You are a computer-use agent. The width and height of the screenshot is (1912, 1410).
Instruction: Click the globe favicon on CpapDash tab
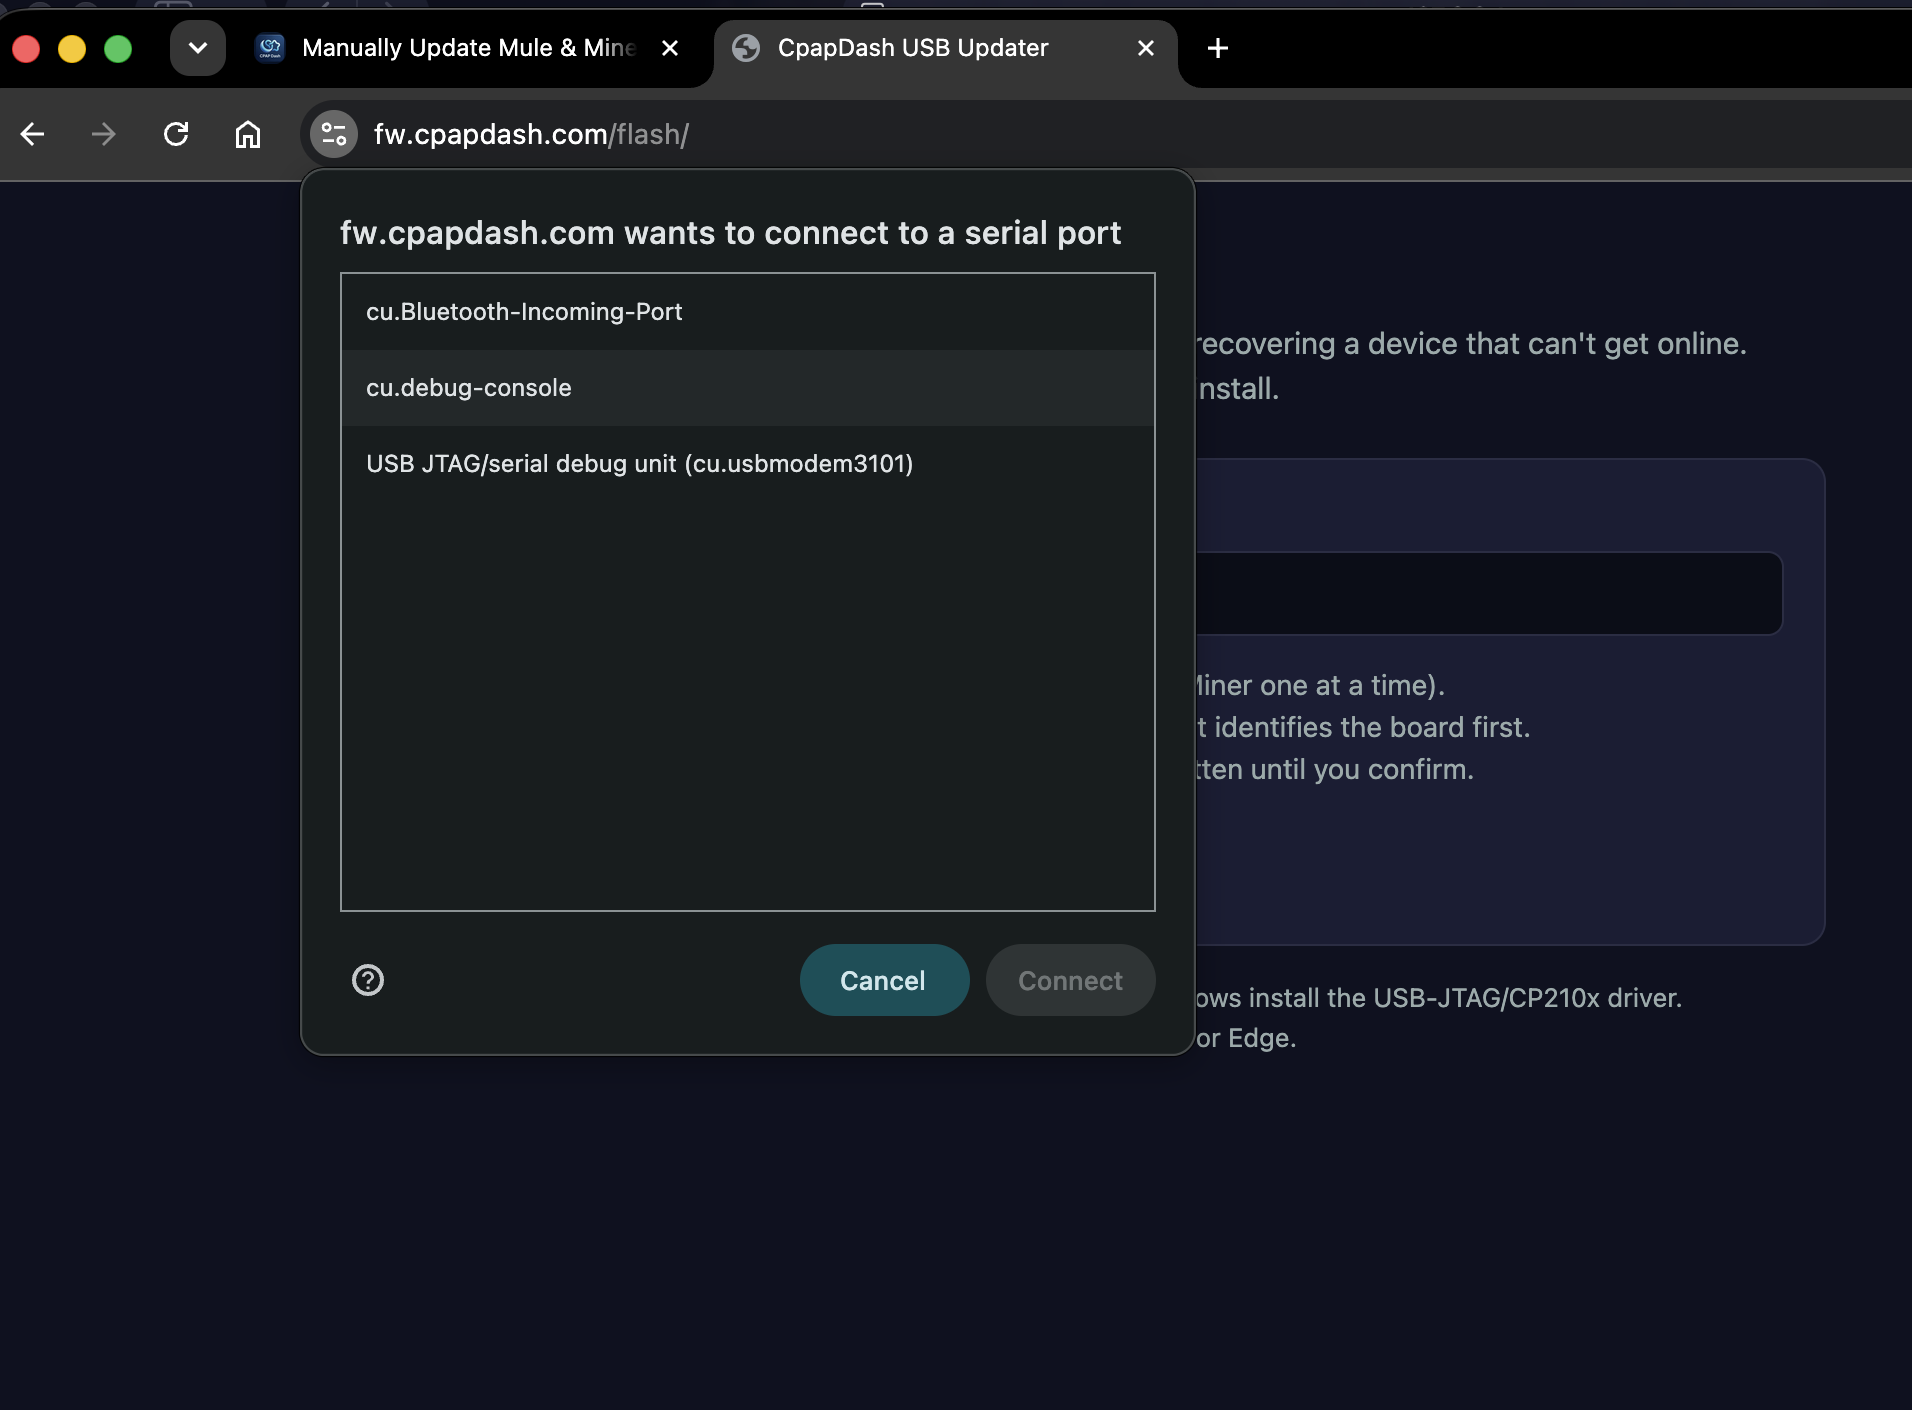(x=746, y=48)
